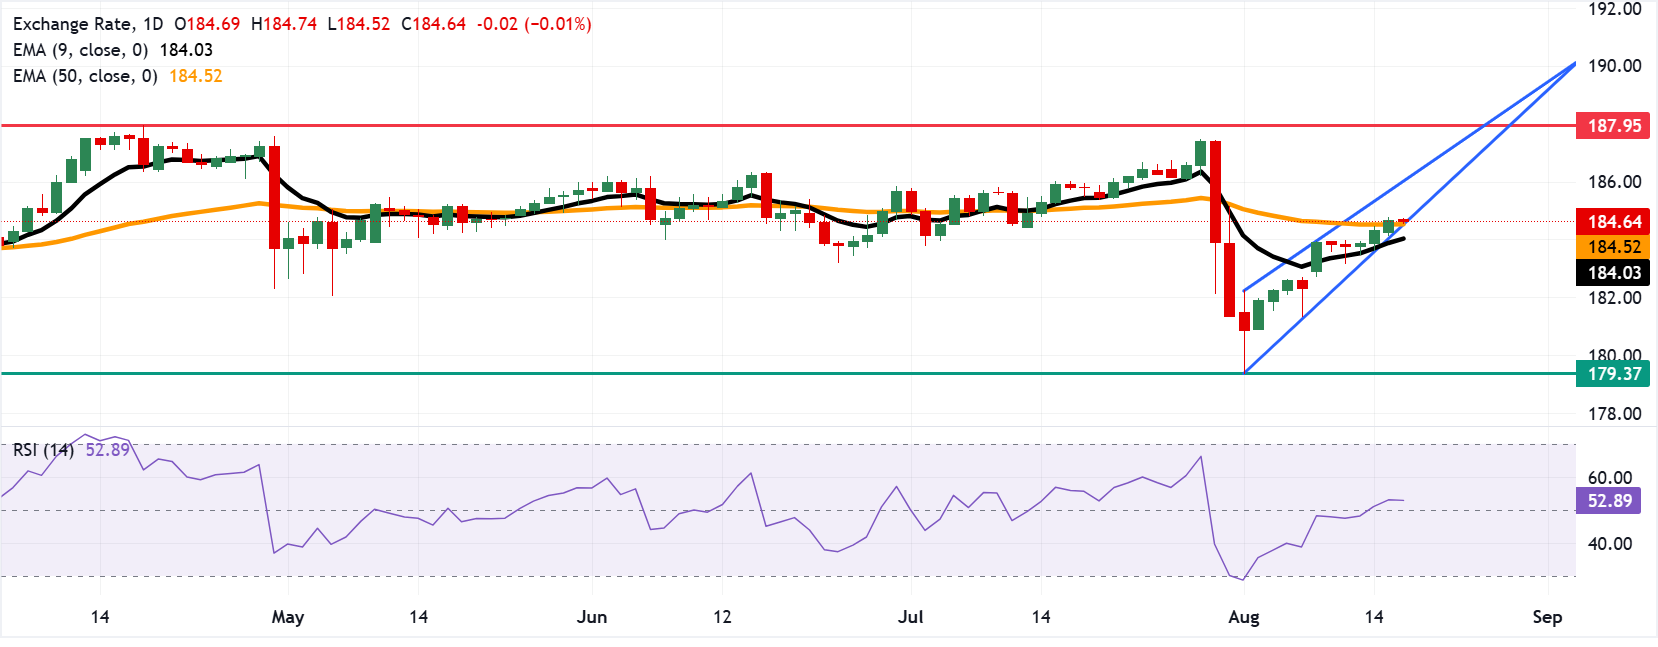Click the 192.00 price axis label
Screen dimensions: 1658x647
(1615, 9)
